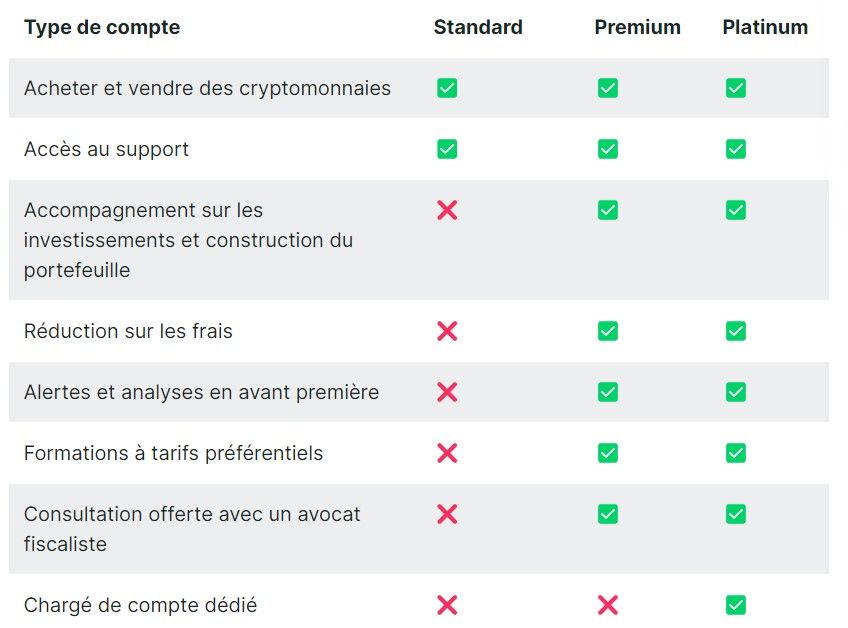Click Premium checkmark for Réduction sur les frais
The image size is (848, 628).
tap(607, 331)
